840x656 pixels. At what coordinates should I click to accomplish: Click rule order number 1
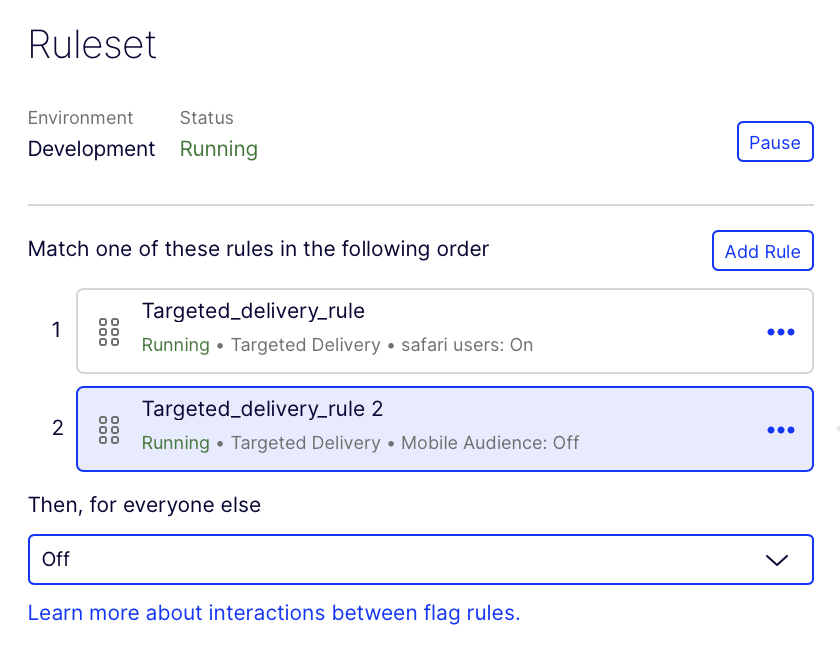point(57,330)
